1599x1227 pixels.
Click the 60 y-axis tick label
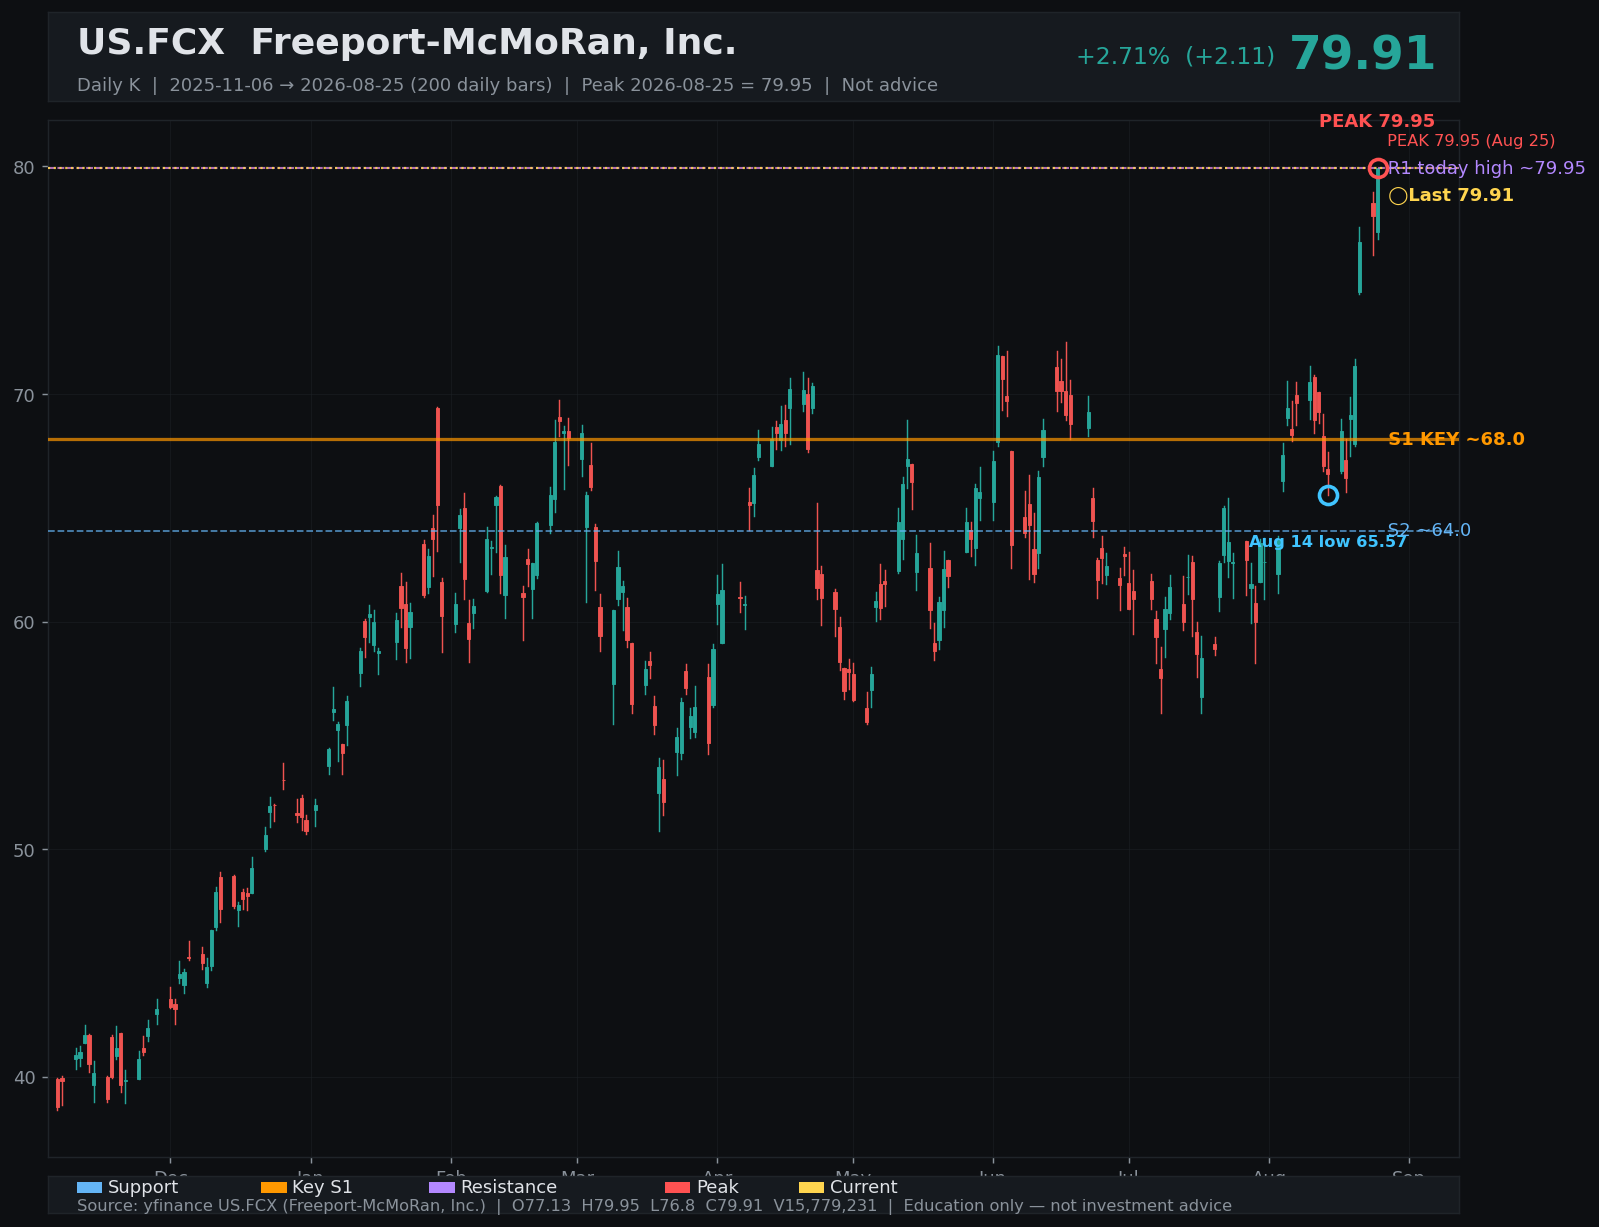coord(24,623)
